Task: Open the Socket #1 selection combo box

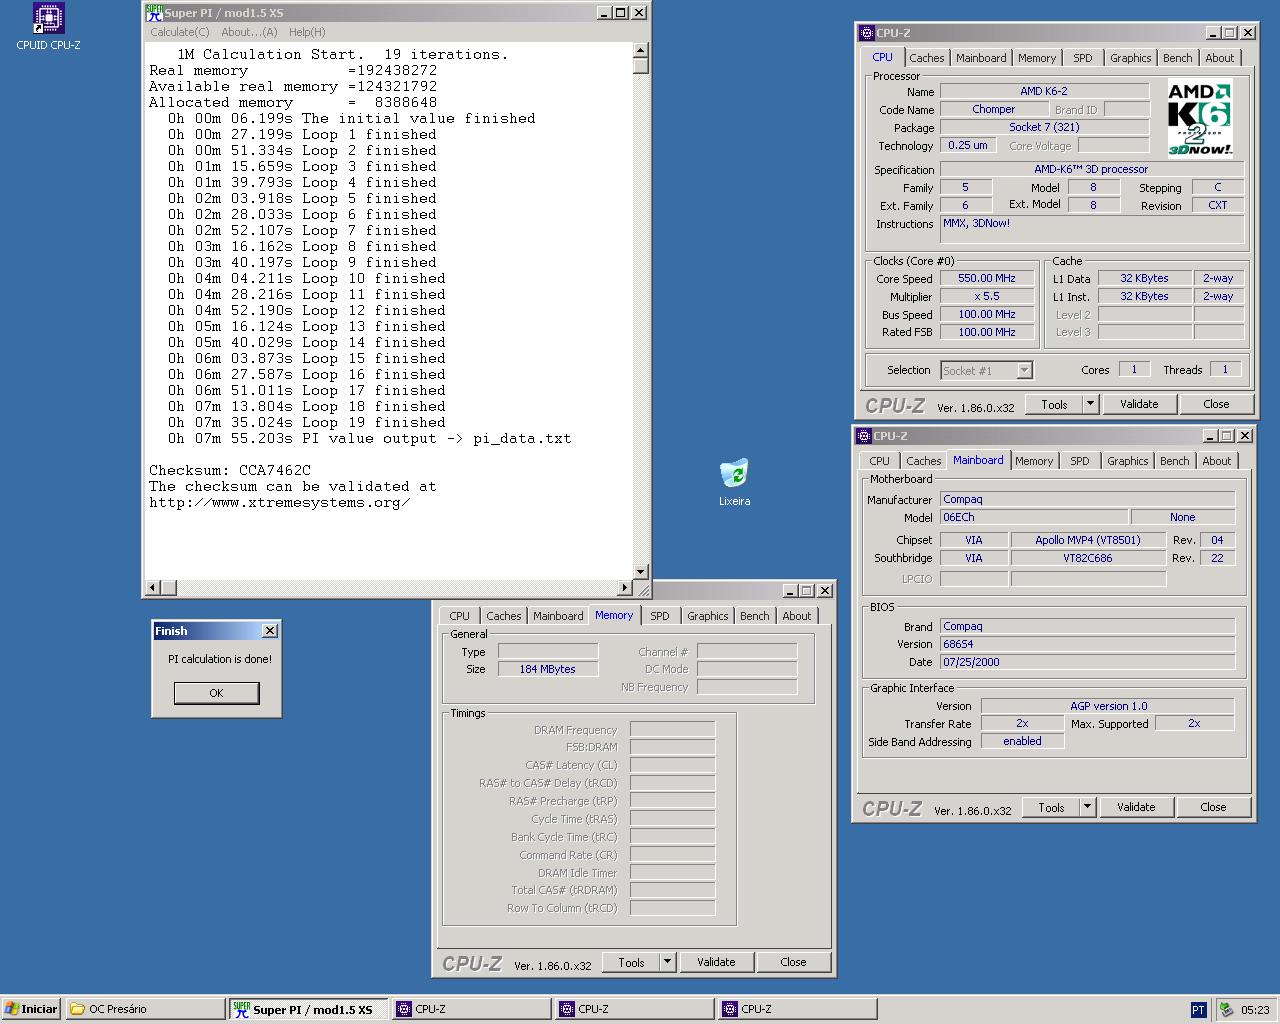Action: click(x=986, y=371)
